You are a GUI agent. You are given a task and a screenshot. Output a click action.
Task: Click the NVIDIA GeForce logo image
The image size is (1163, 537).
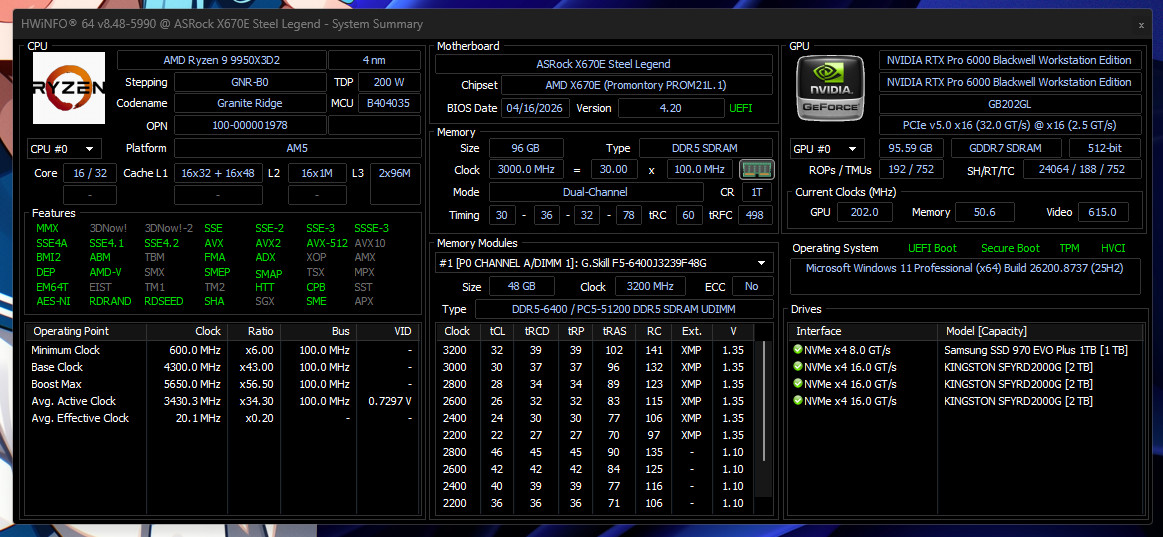tap(831, 88)
